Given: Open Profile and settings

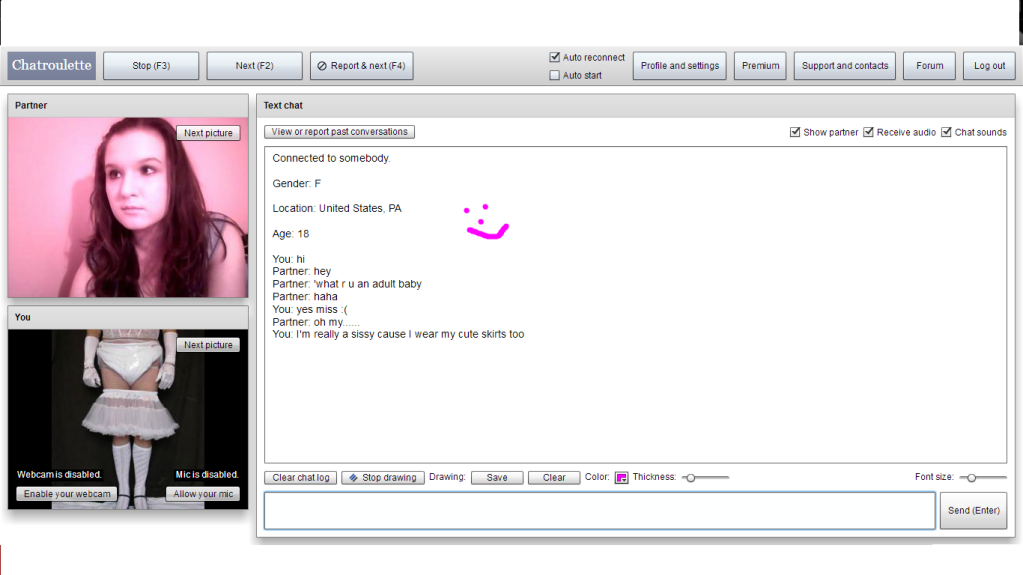Looking at the screenshot, I should tap(679, 65).
